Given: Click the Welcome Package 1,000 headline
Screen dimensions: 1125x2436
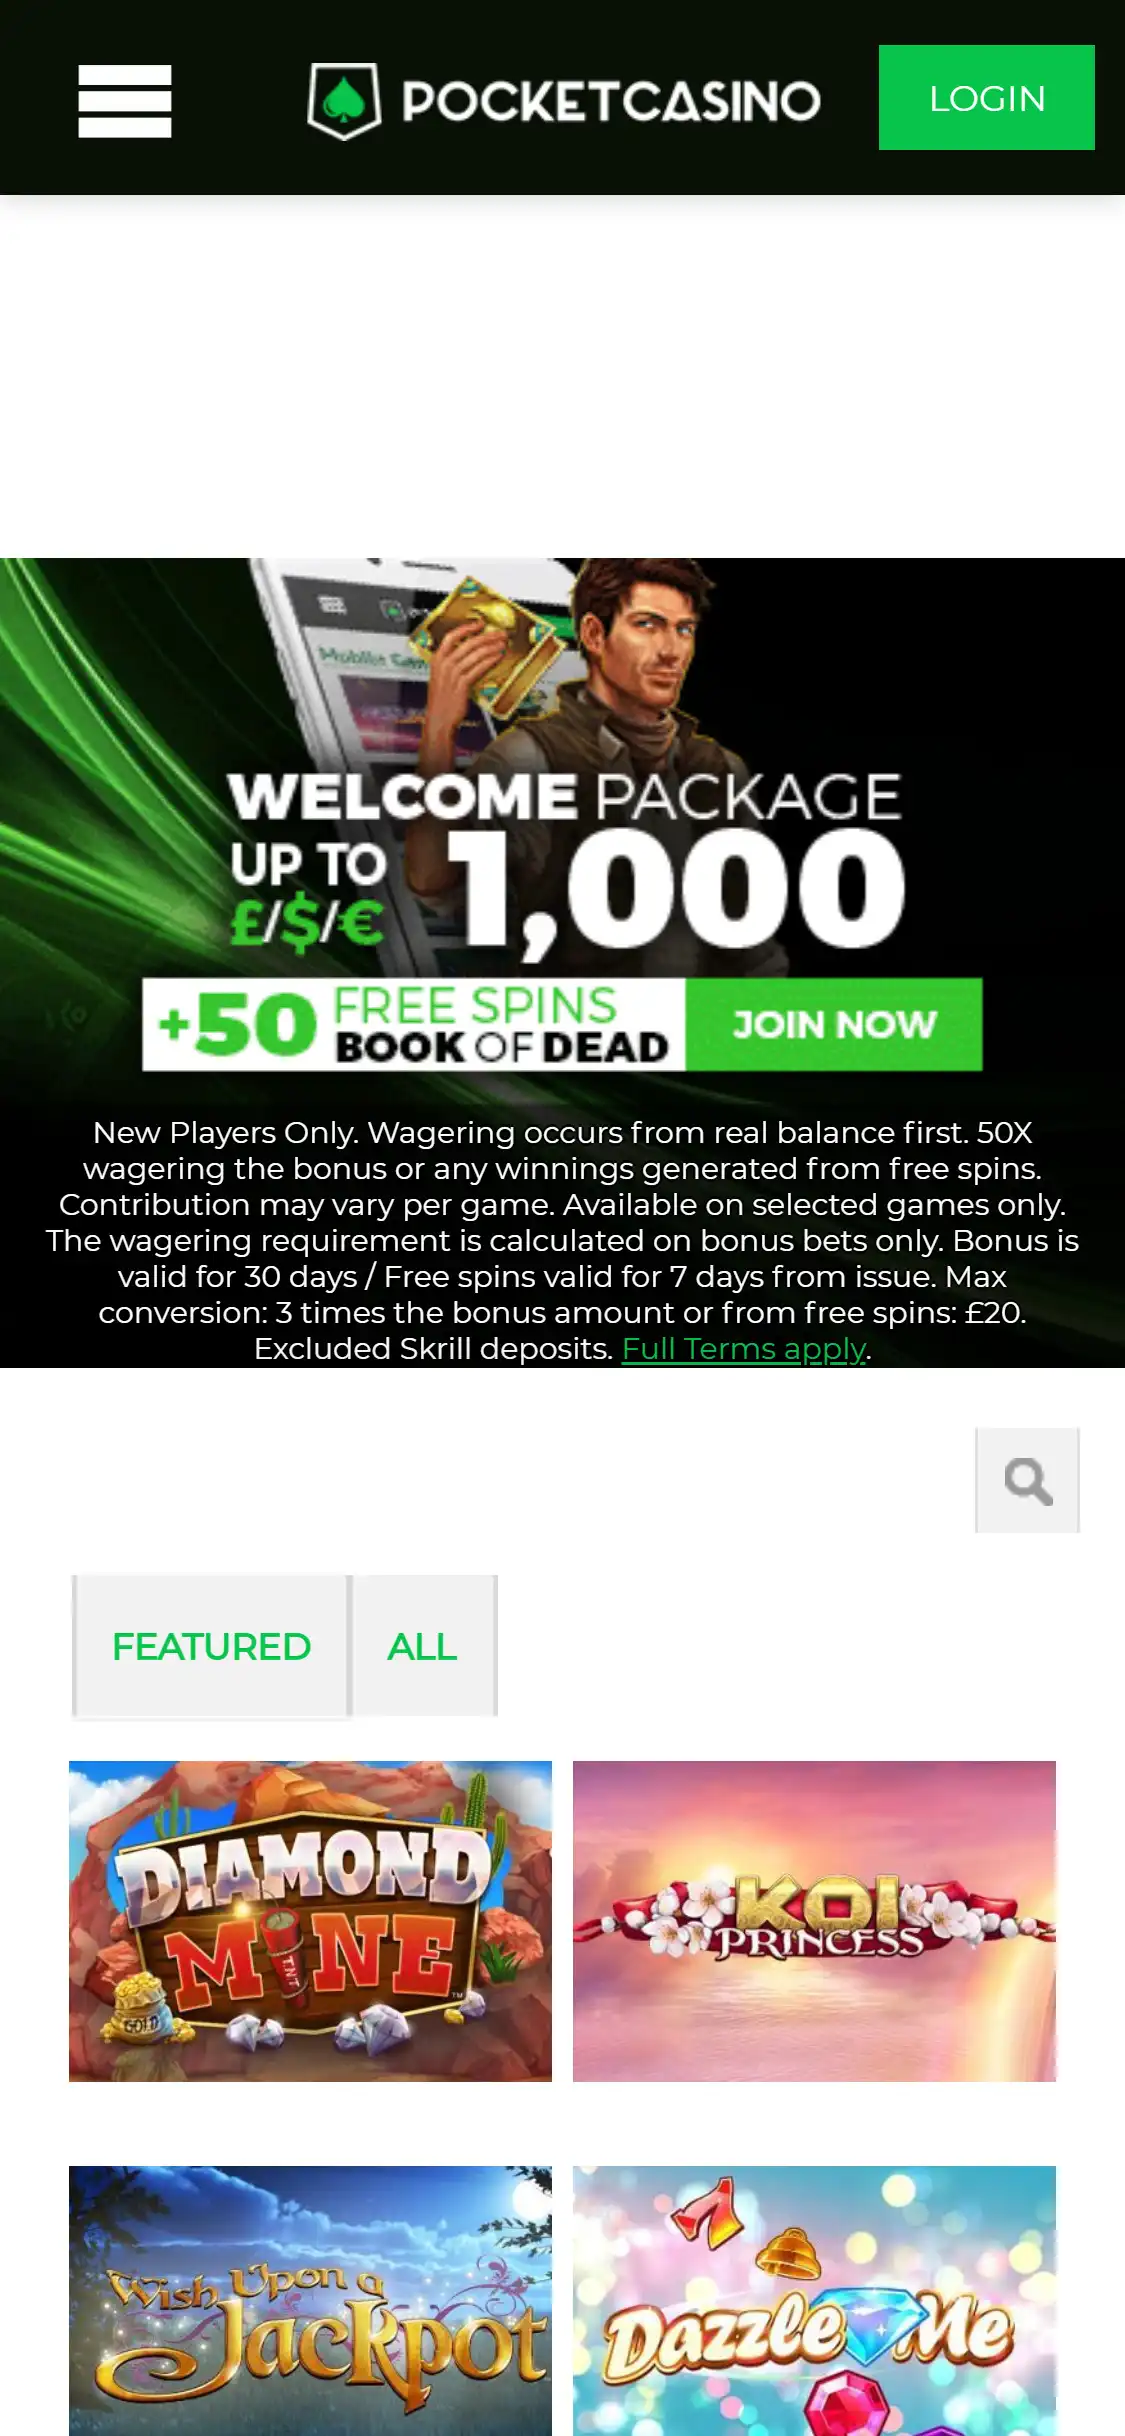Looking at the screenshot, I should (567, 860).
